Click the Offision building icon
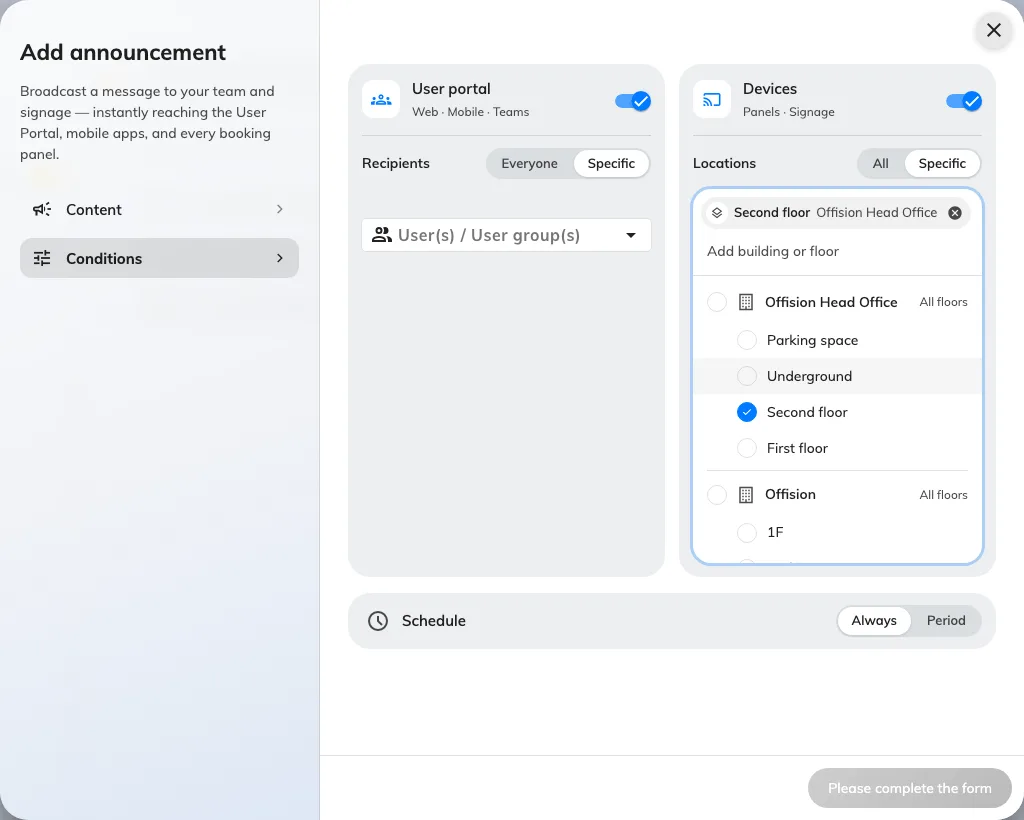1024x820 pixels. [x=746, y=495]
